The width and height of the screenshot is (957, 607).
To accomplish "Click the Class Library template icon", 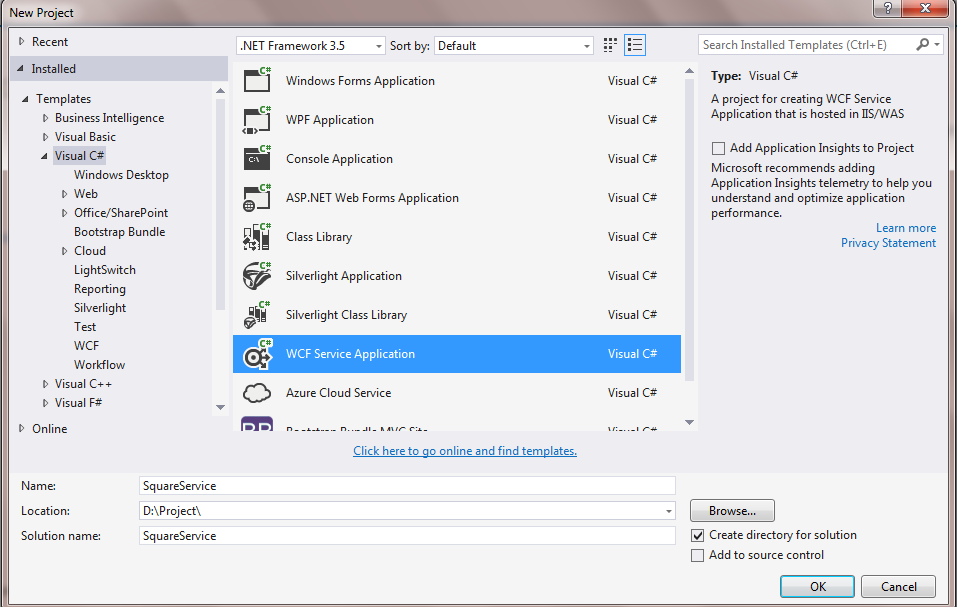I will pyautogui.click(x=257, y=237).
